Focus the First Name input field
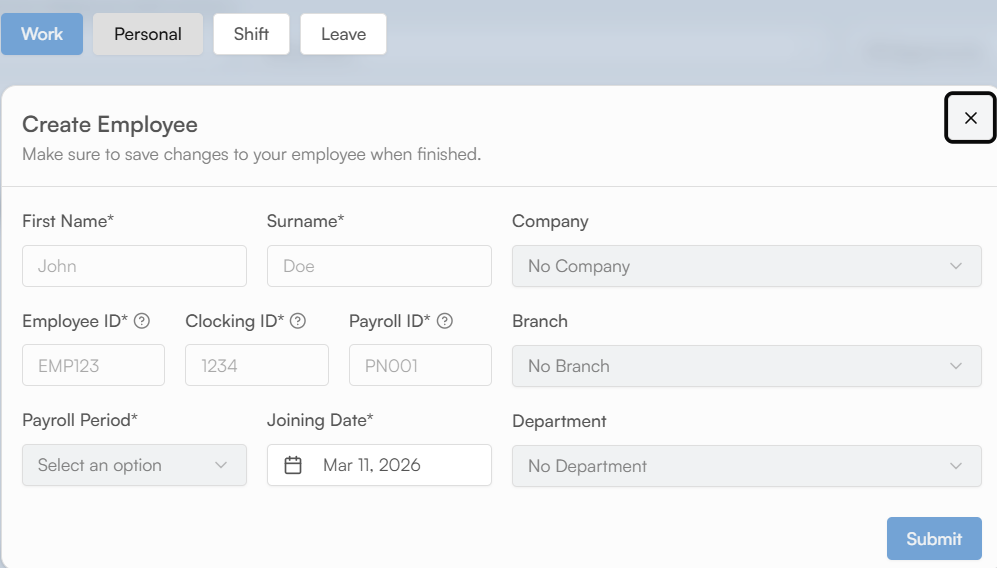Screen dimensions: 997x568 pyautogui.click(x=134, y=266)
